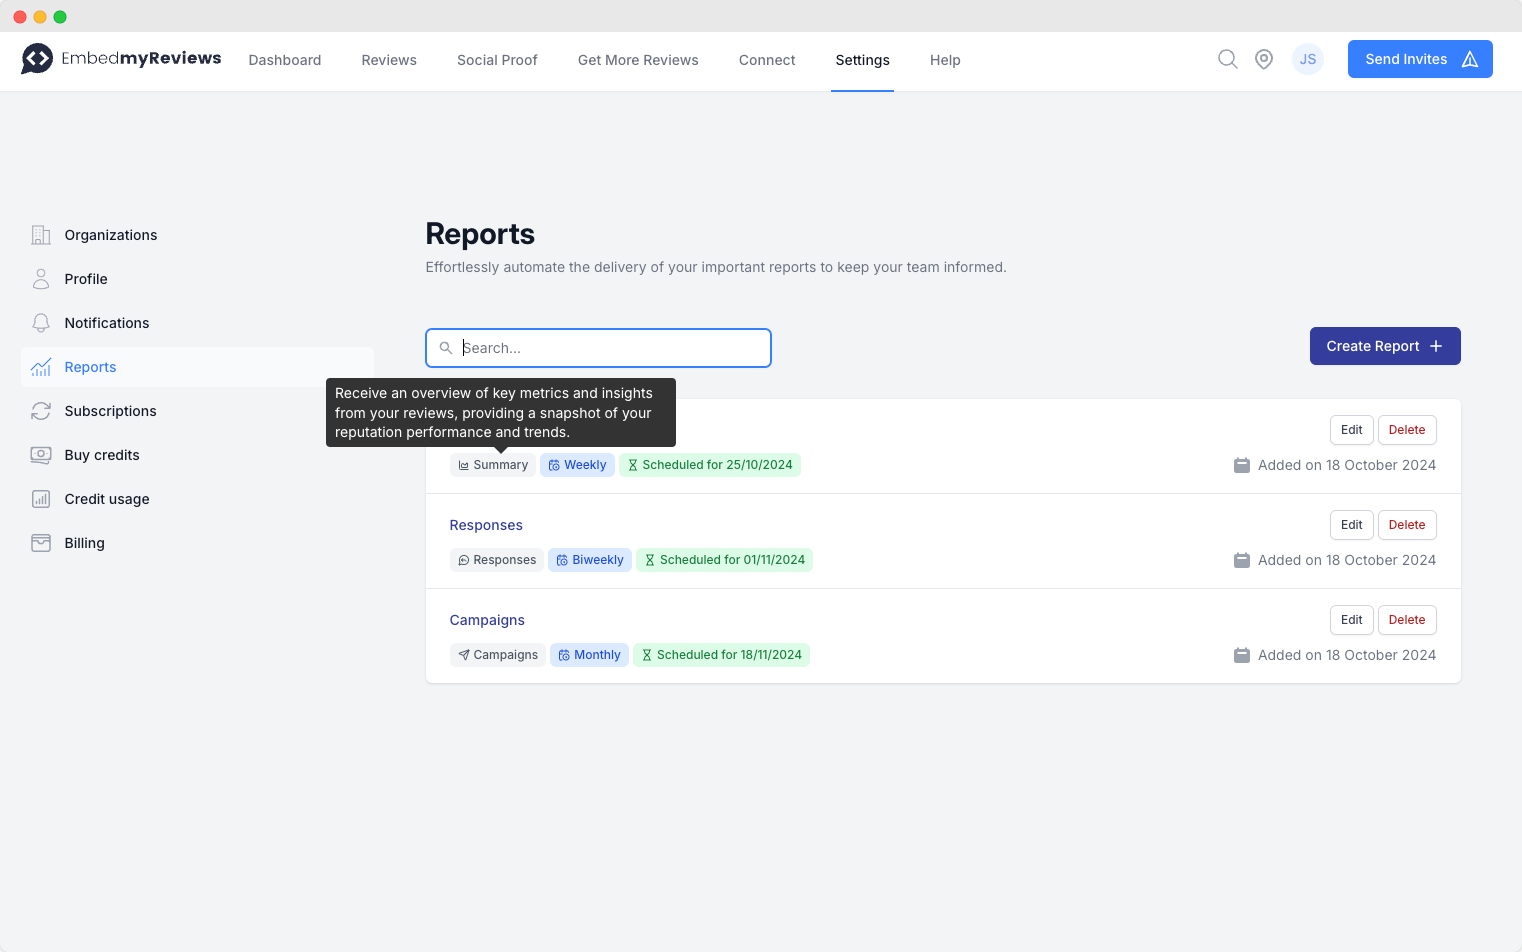
Task: Edit the Responses report
Action: point(1351,525)
